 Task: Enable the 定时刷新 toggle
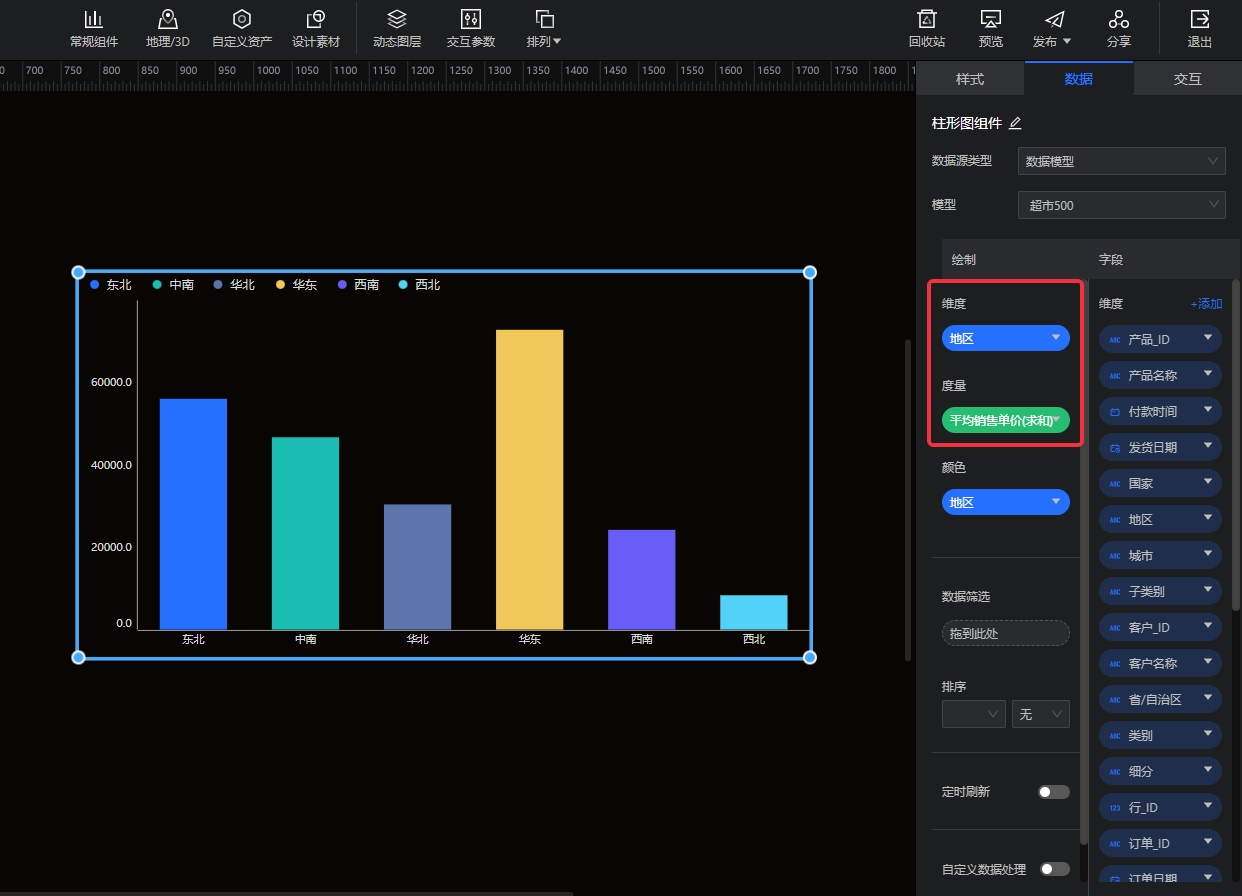[x=1053, y=792]
